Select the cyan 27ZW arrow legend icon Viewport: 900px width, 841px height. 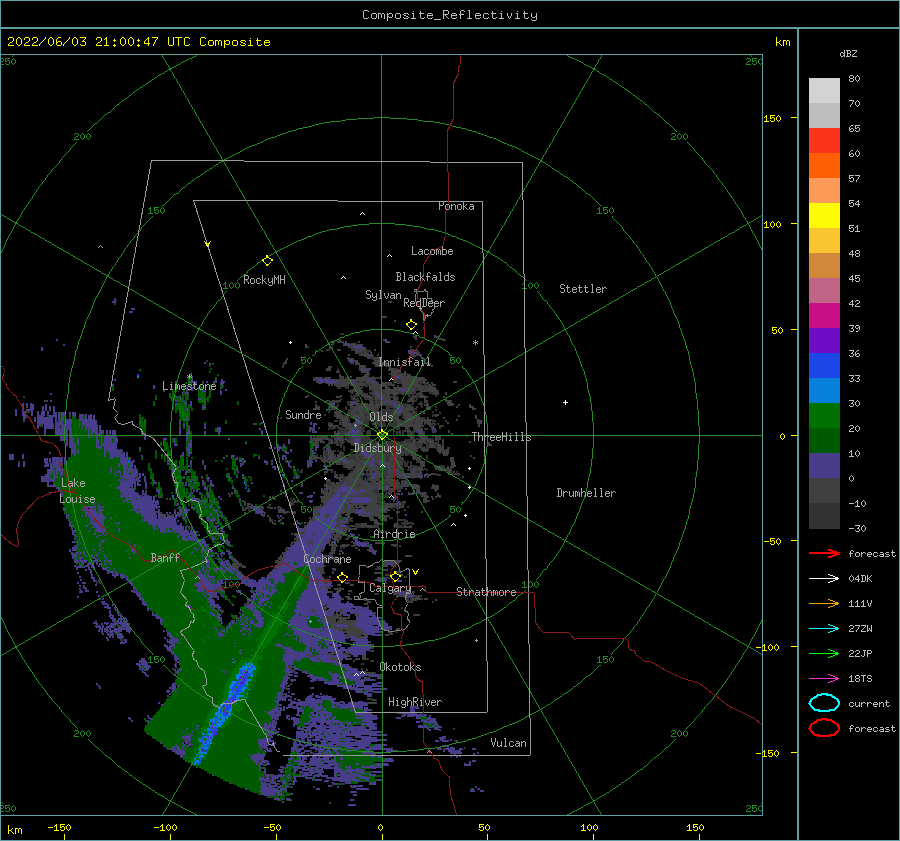pos(824,629)
